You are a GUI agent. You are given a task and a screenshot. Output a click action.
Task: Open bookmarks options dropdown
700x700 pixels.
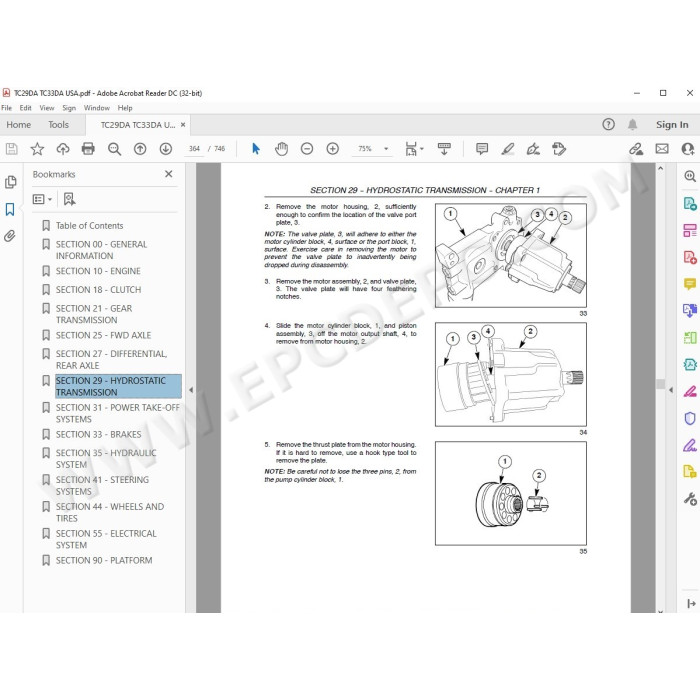tap(43, 199)
